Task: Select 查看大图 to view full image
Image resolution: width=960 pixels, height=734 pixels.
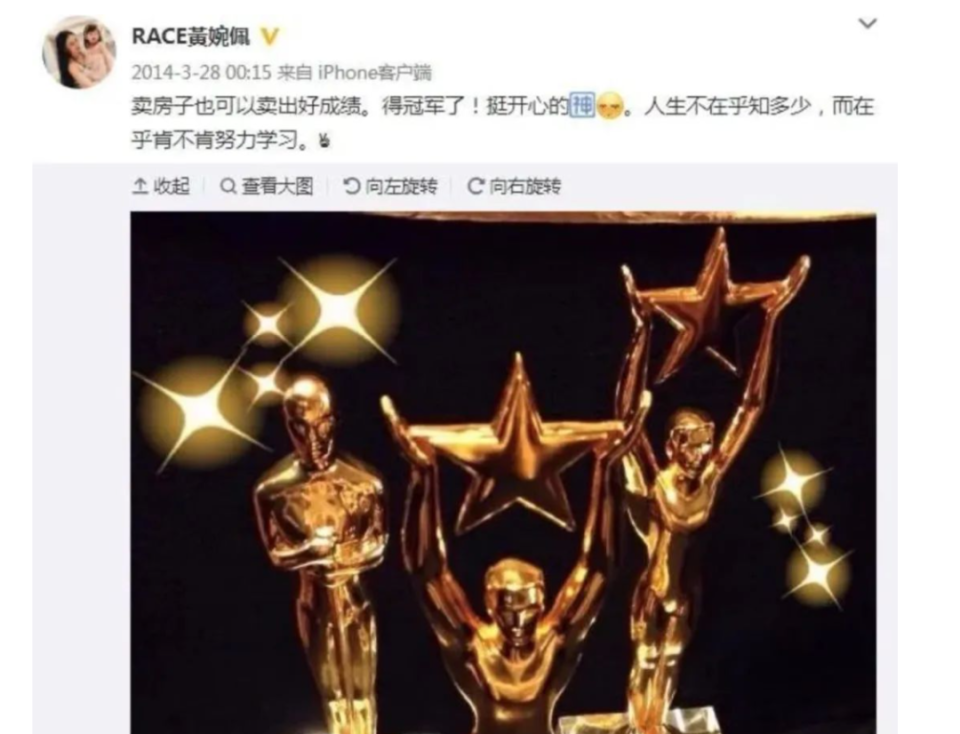Action: [277, 186]
